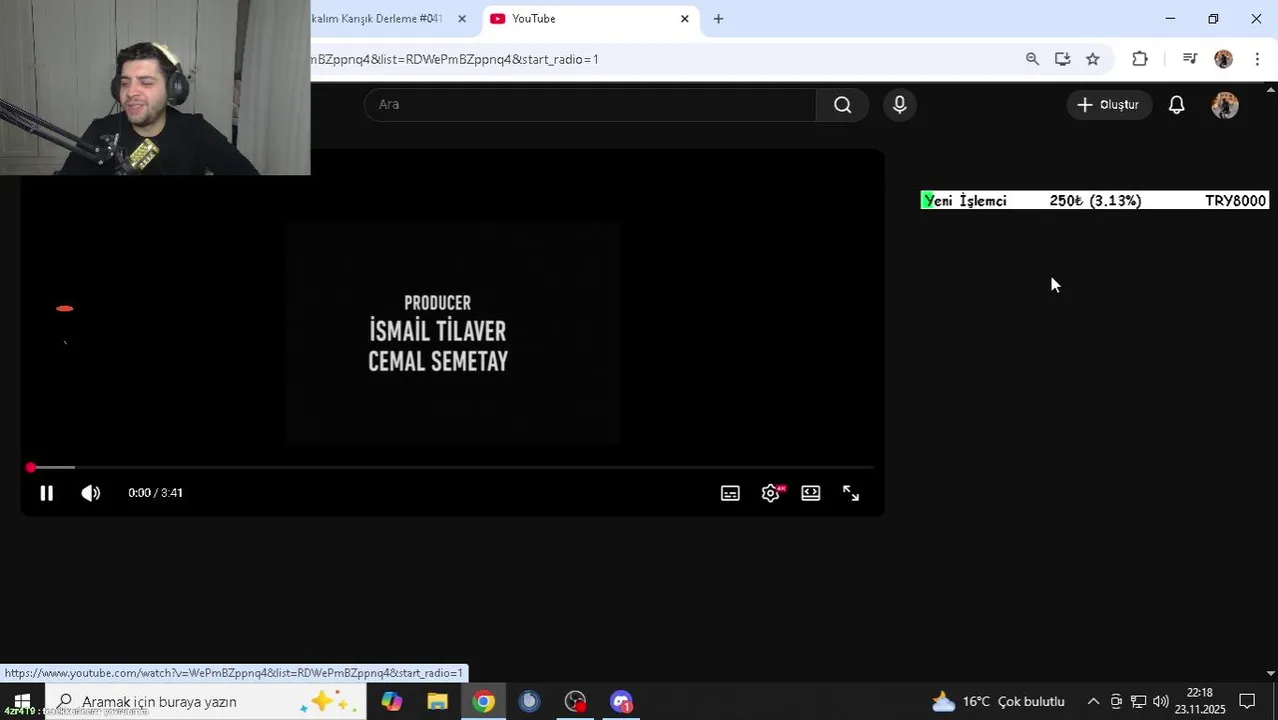Click the taskbar search box
Screen dimensions: 1278x720
pyautogui.click(x=205, y=701)
